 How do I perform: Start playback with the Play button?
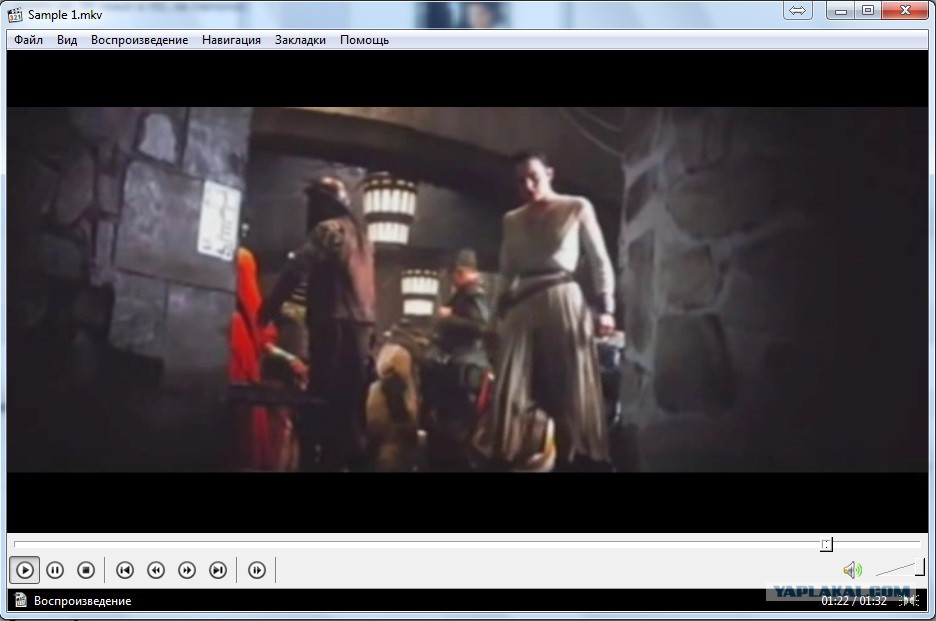pyautogui.click(x=24, y=570)
